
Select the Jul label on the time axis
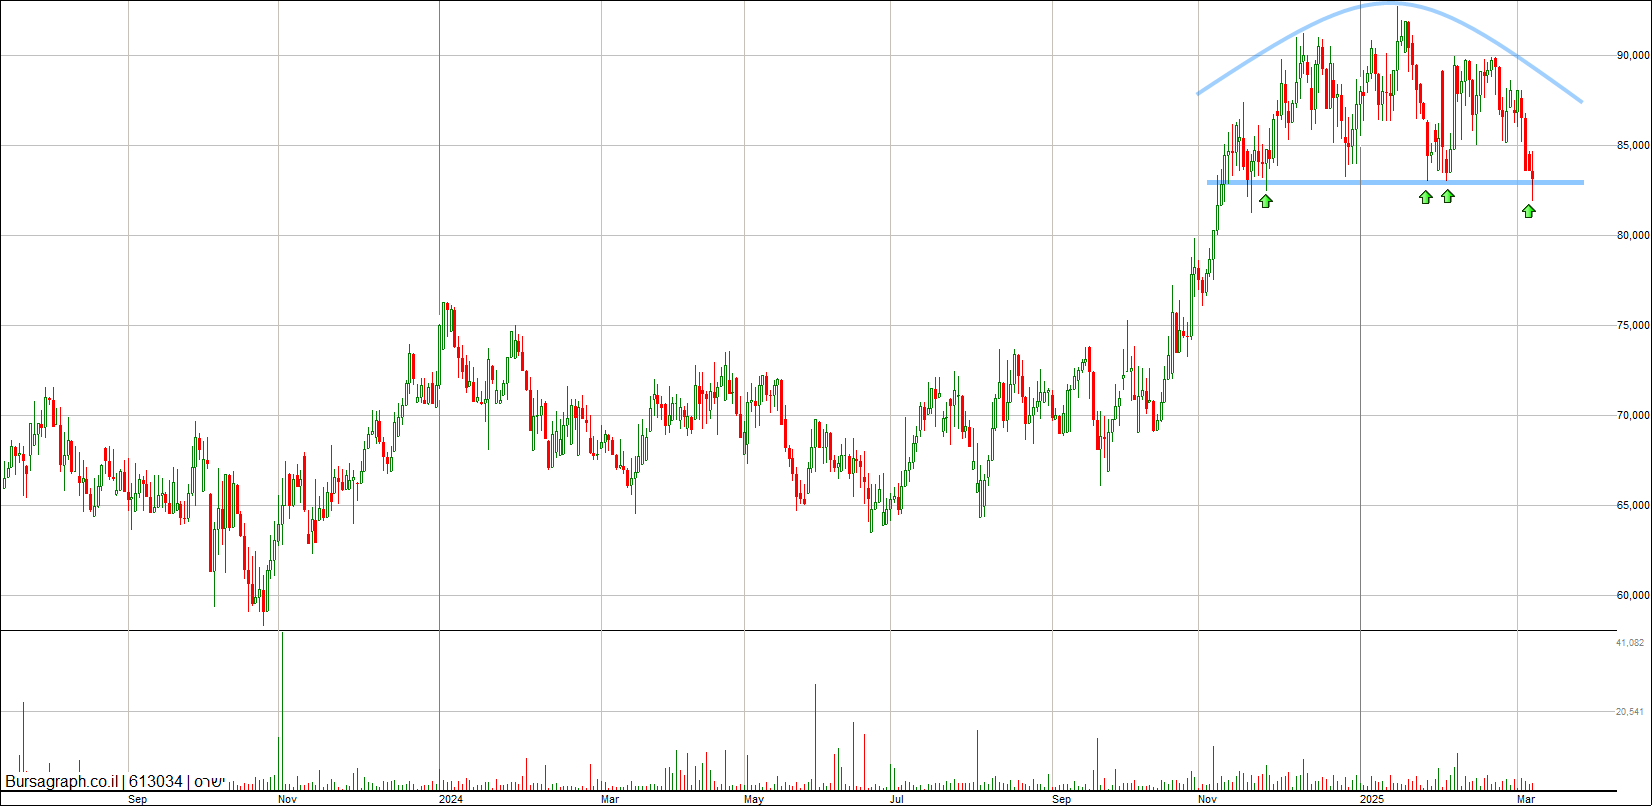[897, 799]
